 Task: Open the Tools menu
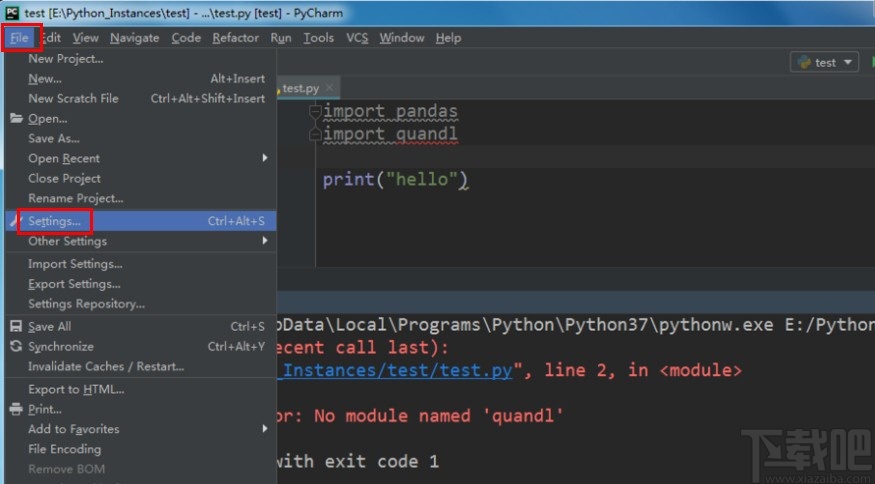pyautogui.click(x=319, y=38)
